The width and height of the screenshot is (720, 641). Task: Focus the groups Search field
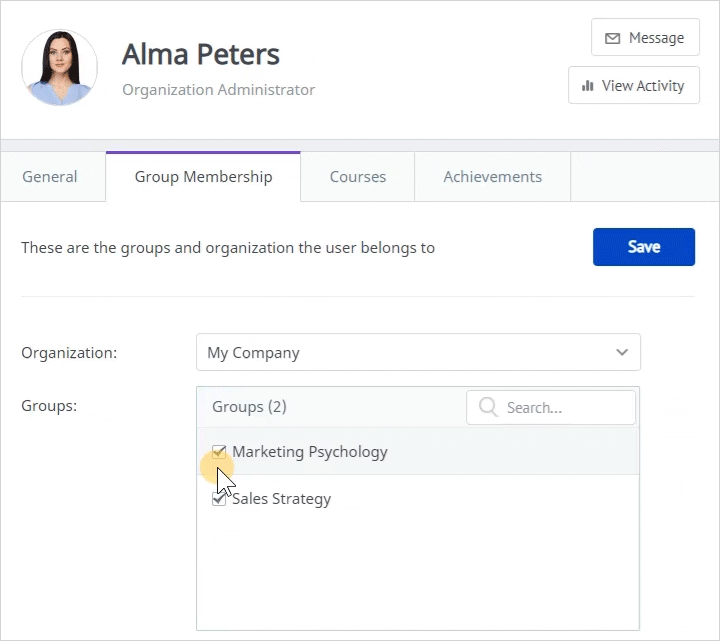click(x=551, y=407)
